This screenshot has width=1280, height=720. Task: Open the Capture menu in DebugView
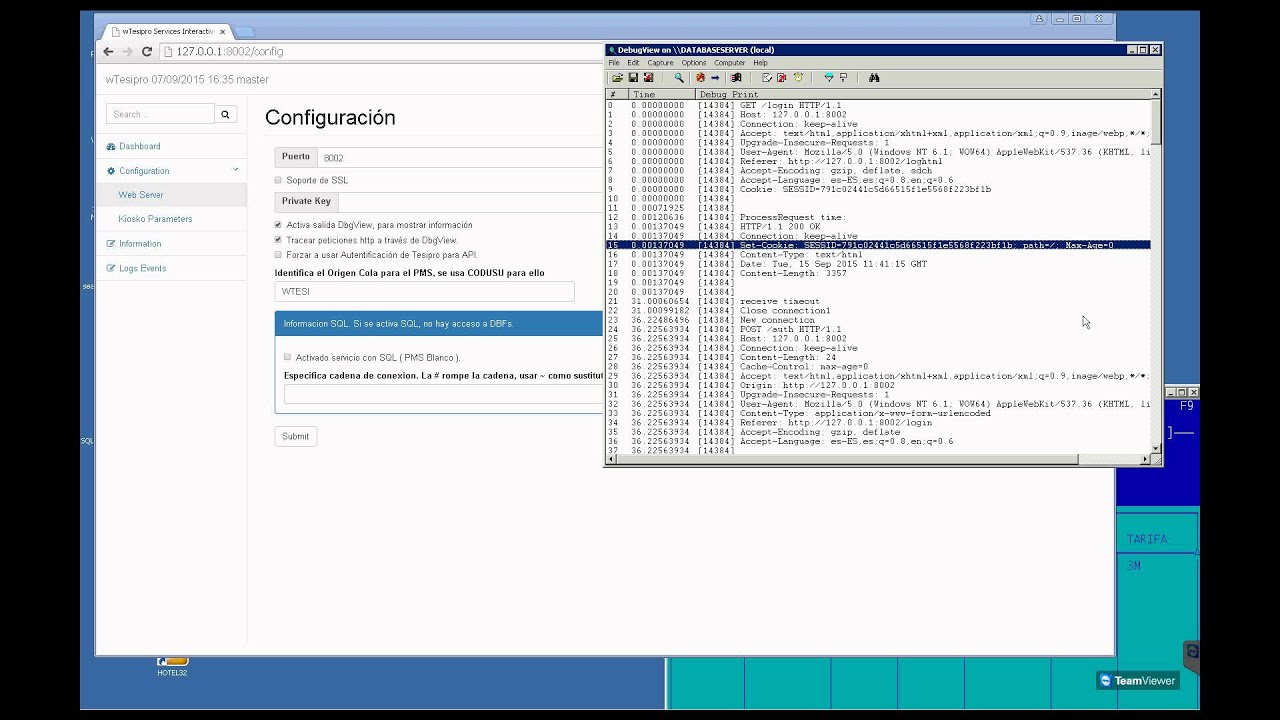pyautogui.click(x=661, y=63)
